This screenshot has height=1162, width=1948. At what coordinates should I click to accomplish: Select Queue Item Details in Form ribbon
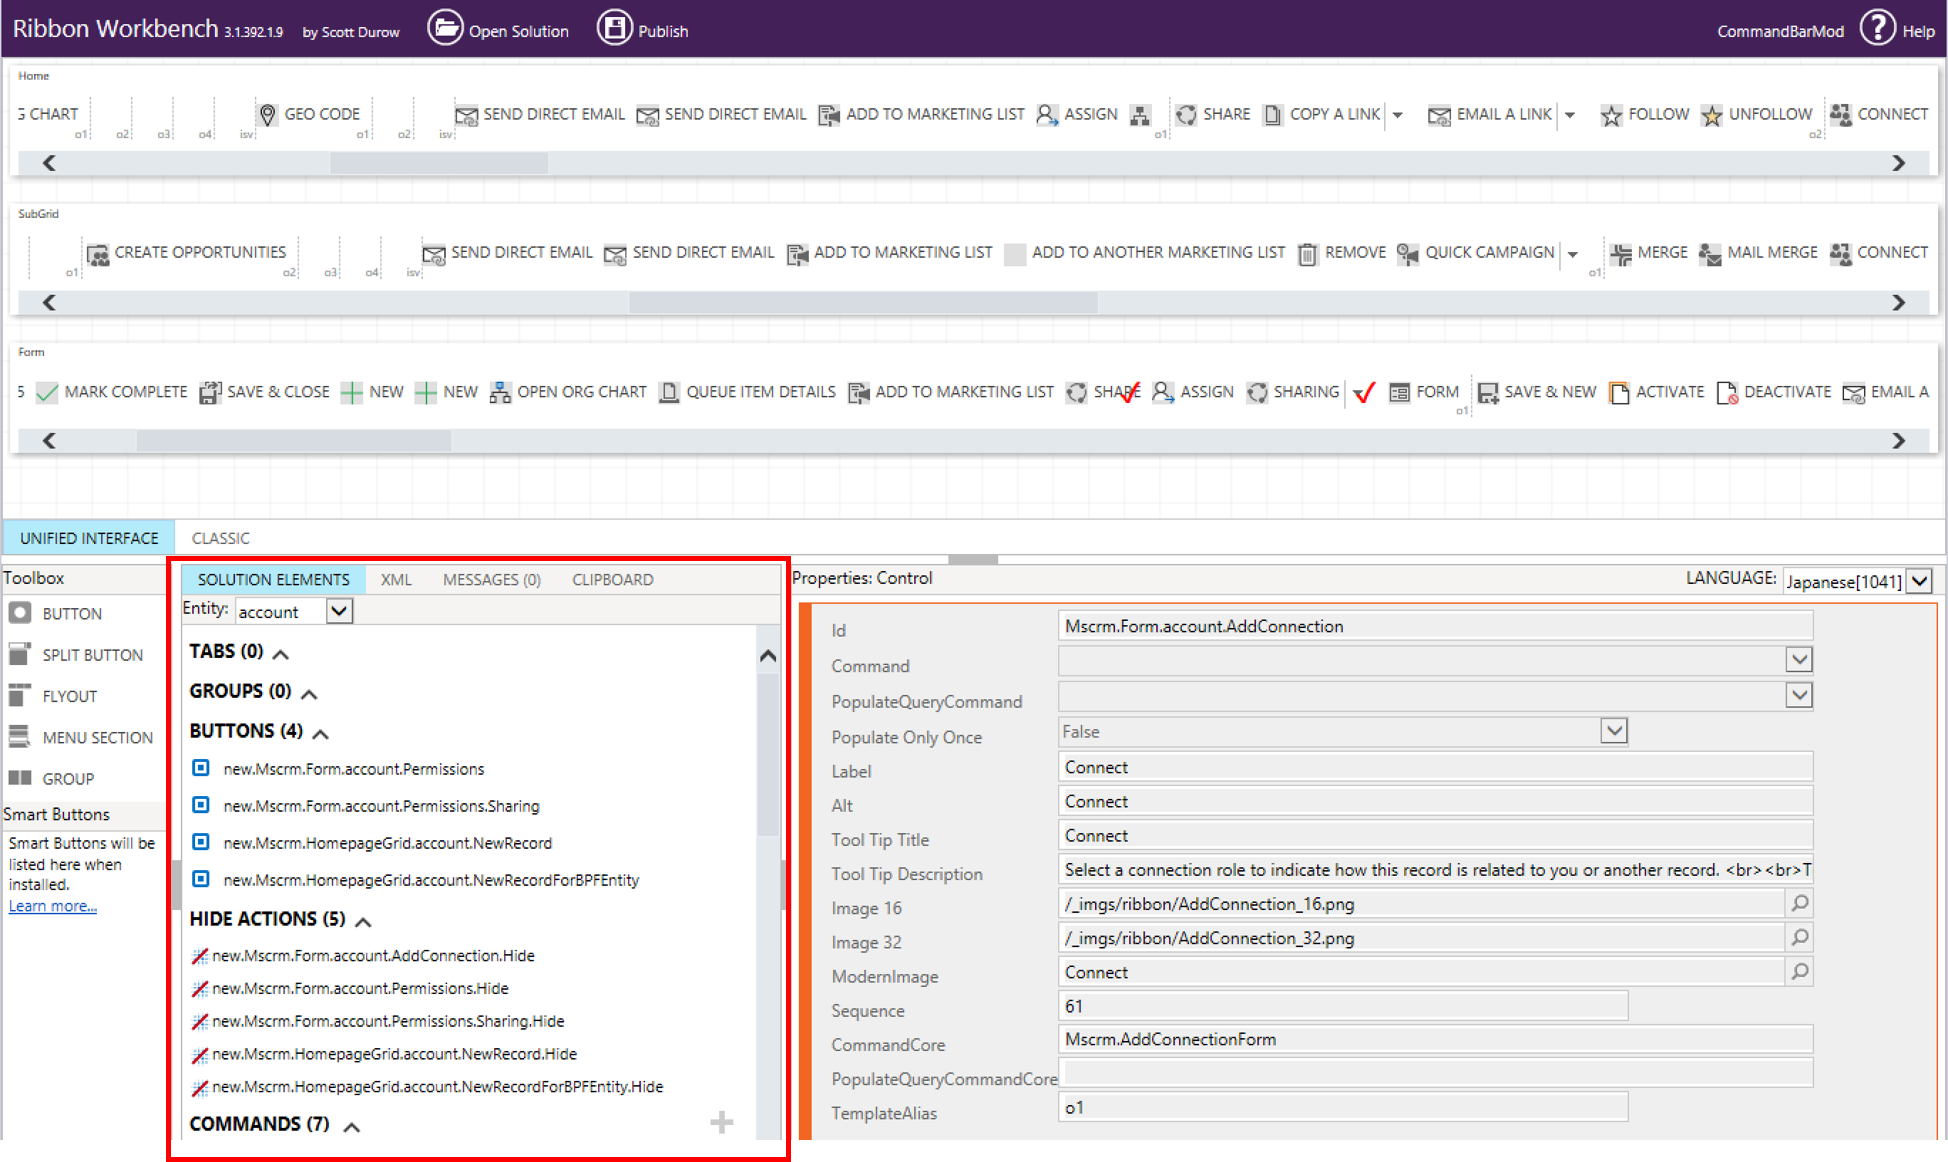click(747, 392)
